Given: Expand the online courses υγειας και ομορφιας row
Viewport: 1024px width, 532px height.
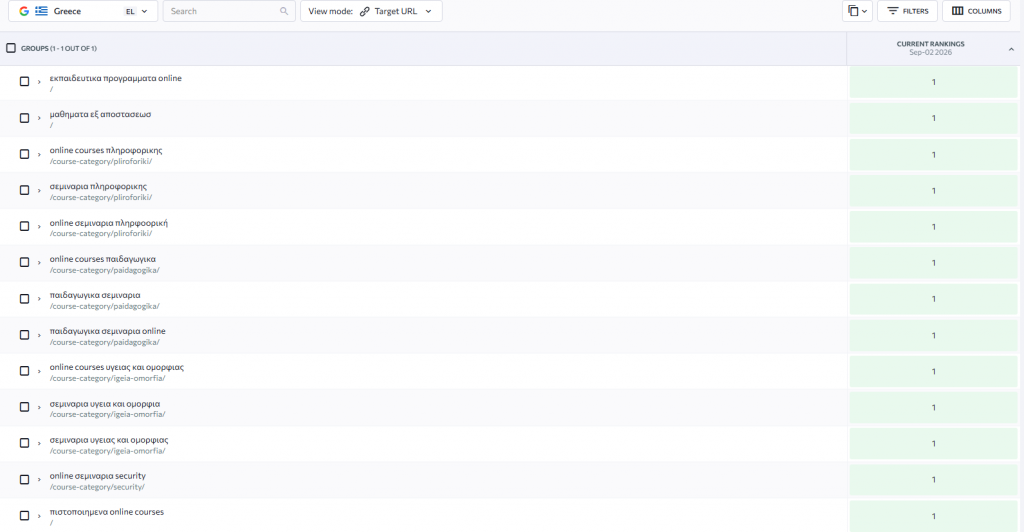Looking at the screenshot, I should point(39,371).
